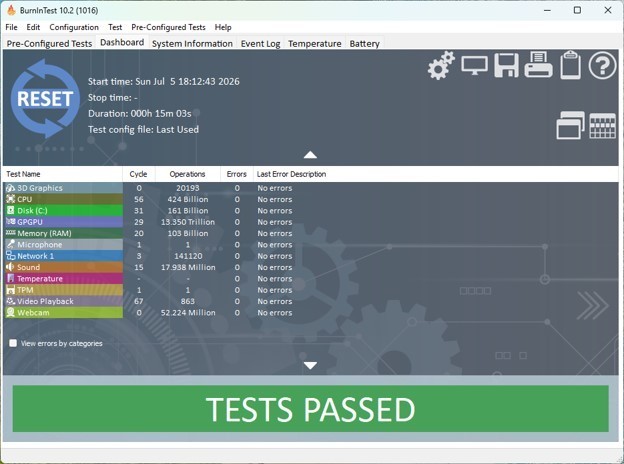The image size is (624, 464).
Task: Click the BurnInTest flame title icon
Action: [12, 10]
